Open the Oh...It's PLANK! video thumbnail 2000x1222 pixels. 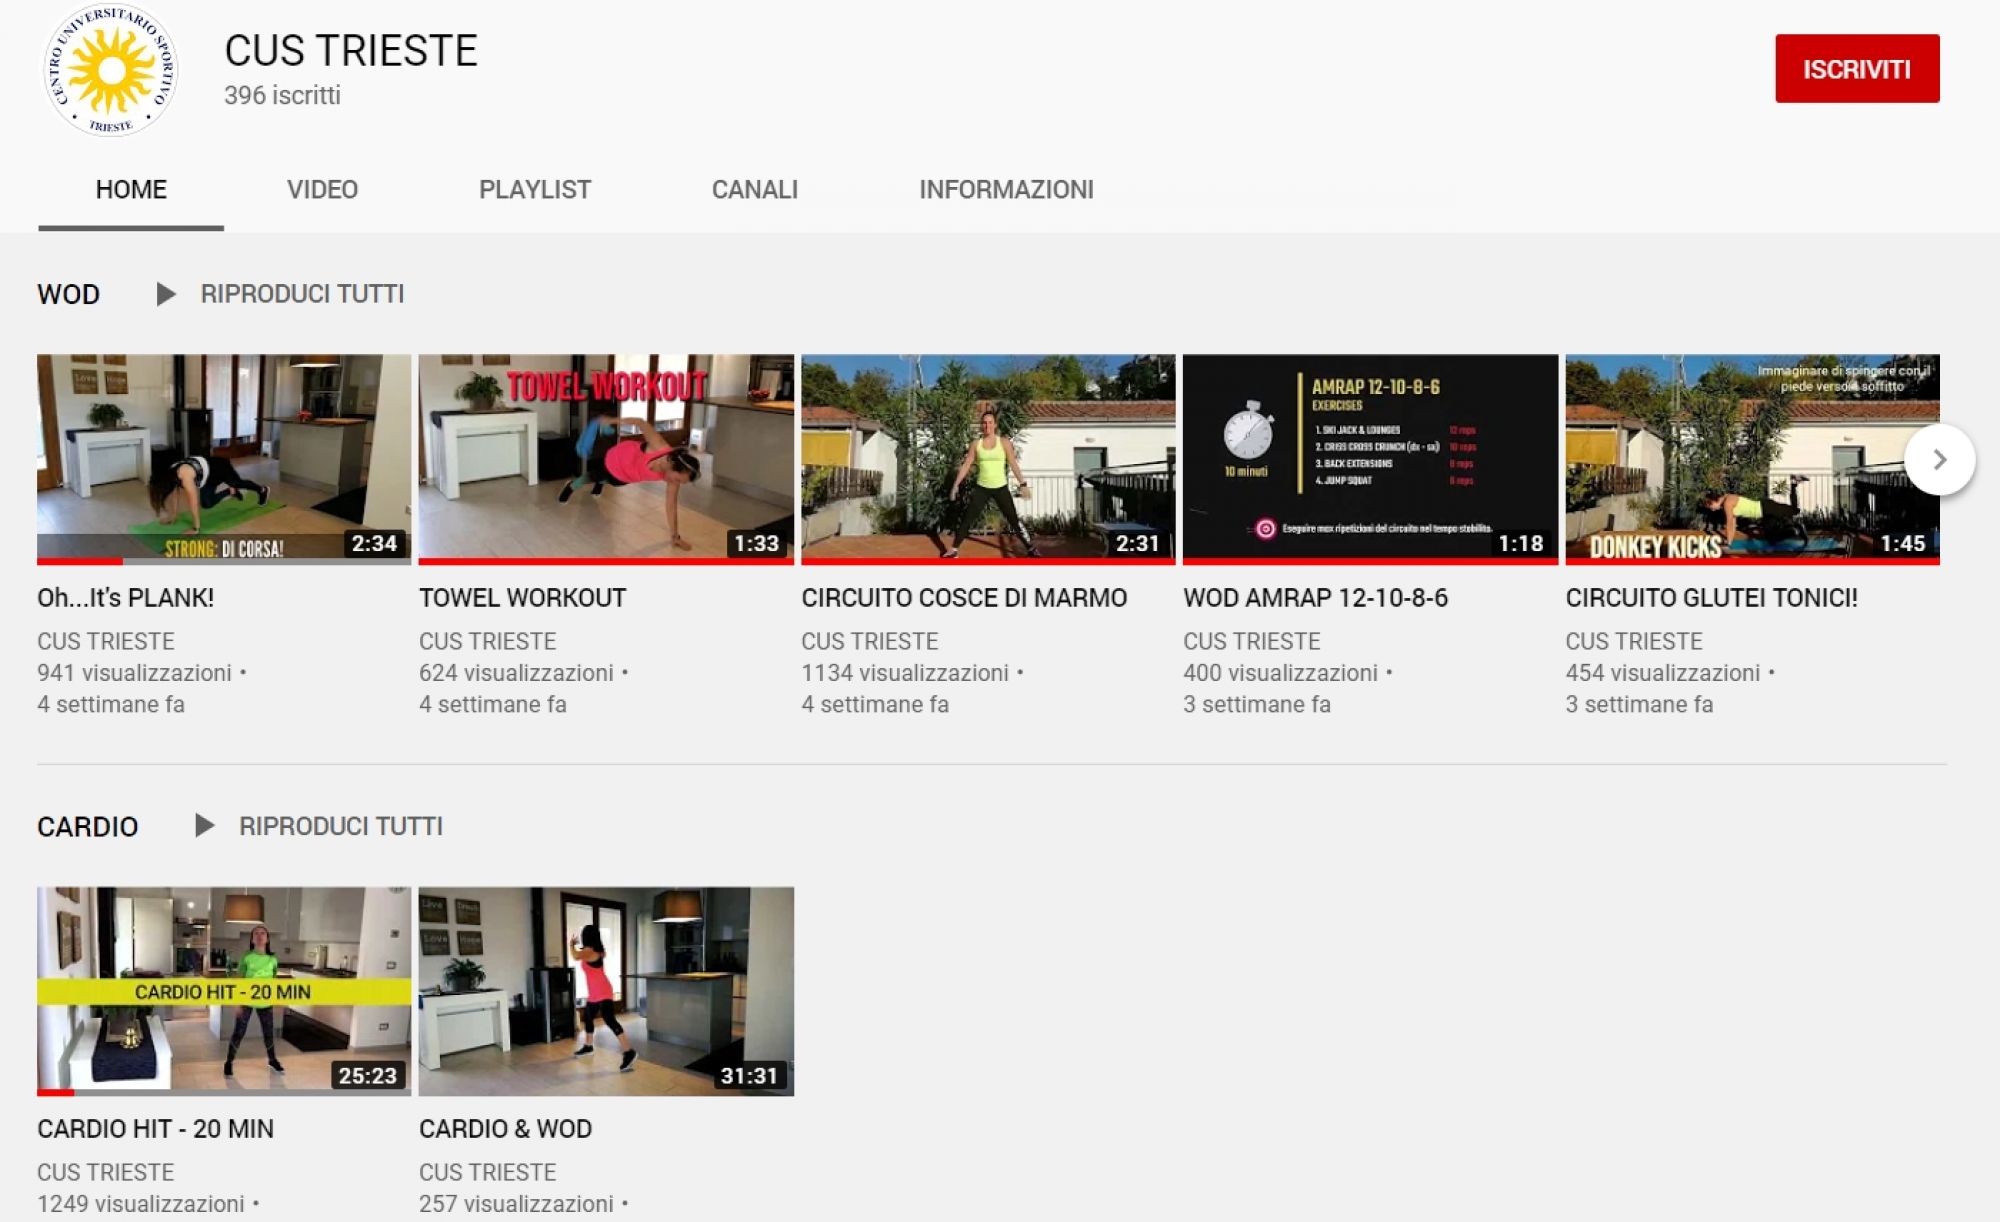click(x=224, y=459)
